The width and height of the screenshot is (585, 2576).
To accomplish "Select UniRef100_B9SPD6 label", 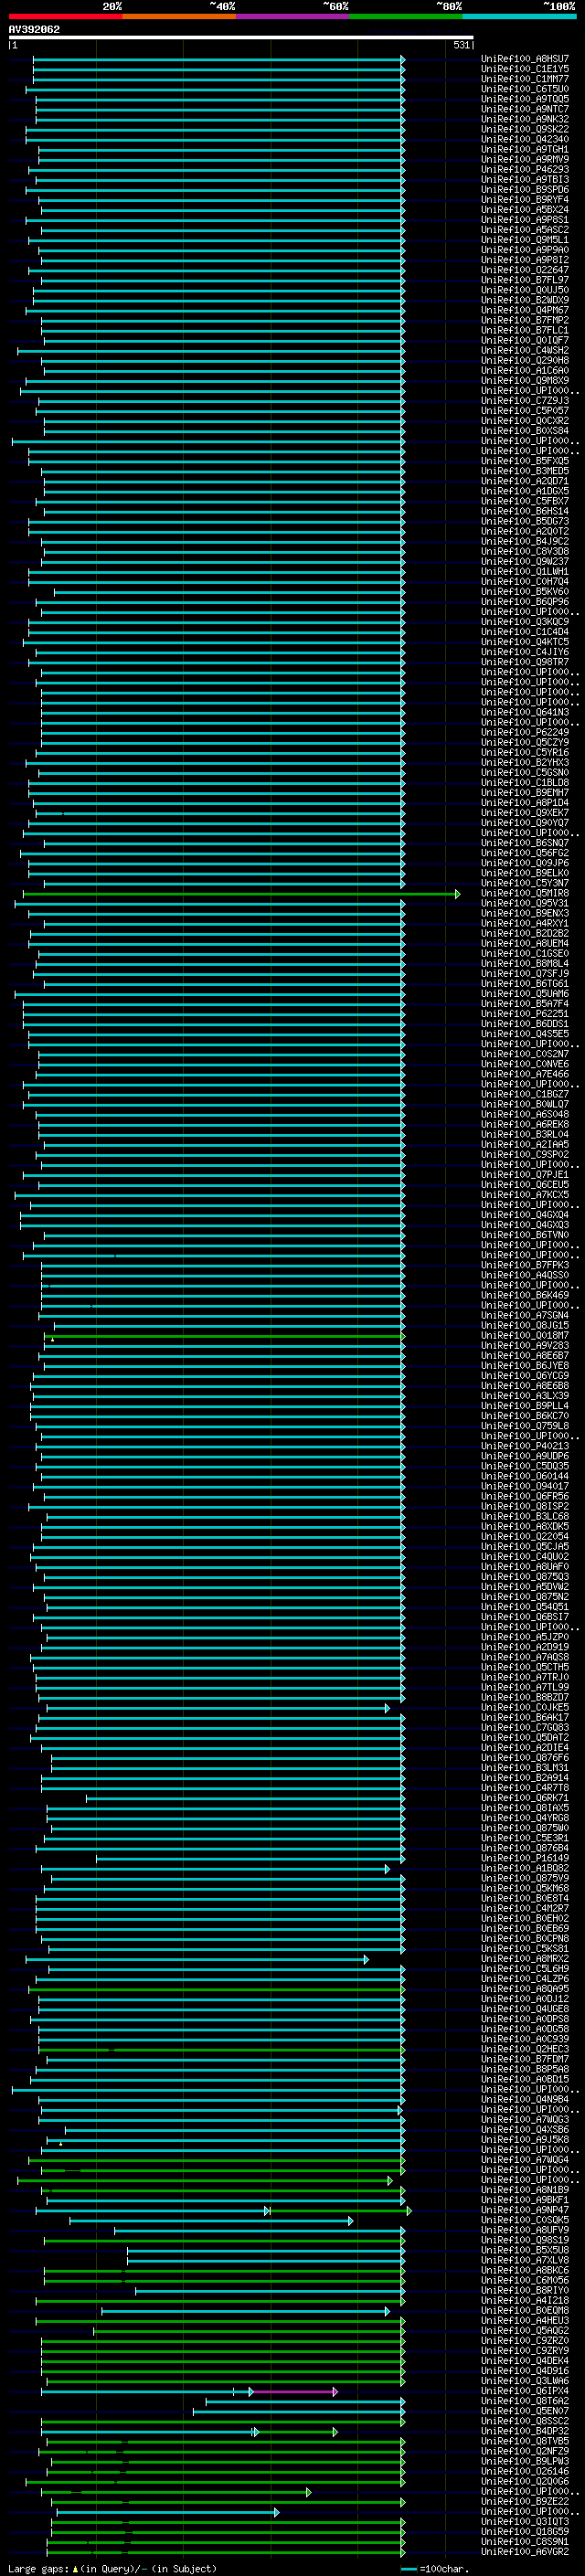I will (x=525, y=190).
